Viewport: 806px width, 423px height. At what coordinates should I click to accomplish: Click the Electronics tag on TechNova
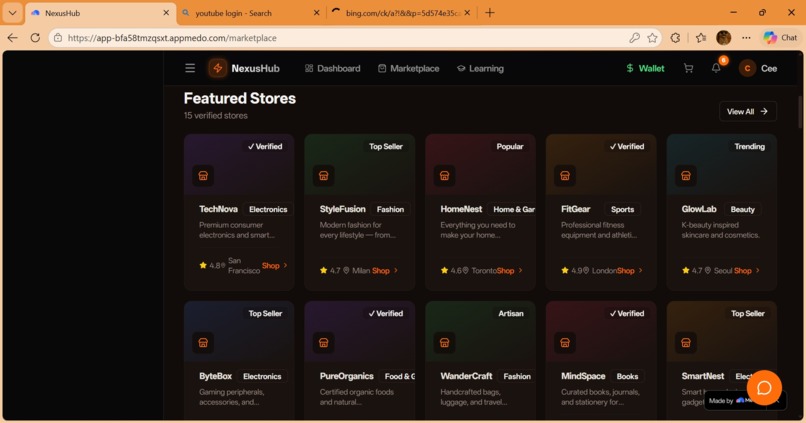pyautogui.click(x=268, y=210)
